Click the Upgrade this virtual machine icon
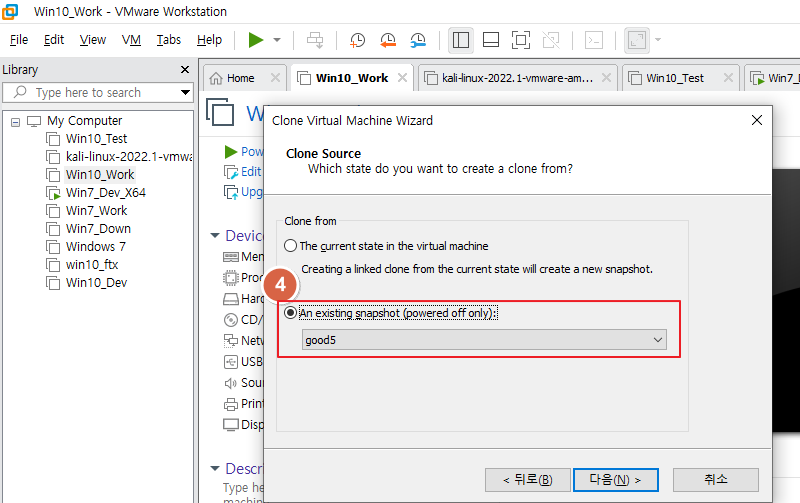This screenshot has width=800, height=503. (231, 192)
